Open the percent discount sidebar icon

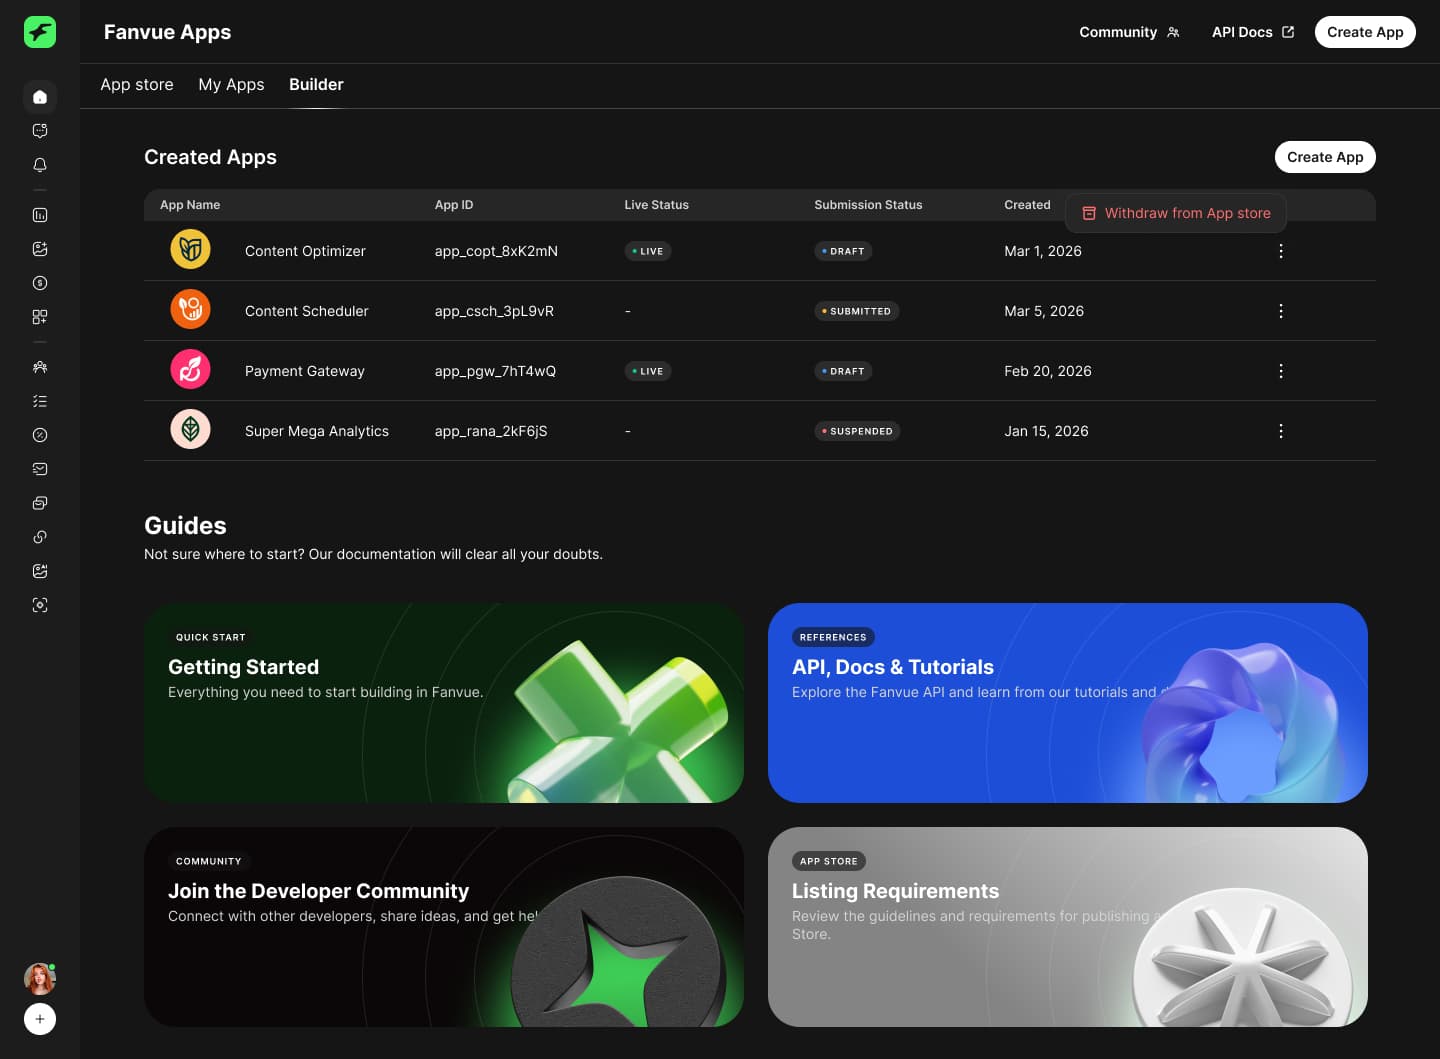click(x=40, y=435)
